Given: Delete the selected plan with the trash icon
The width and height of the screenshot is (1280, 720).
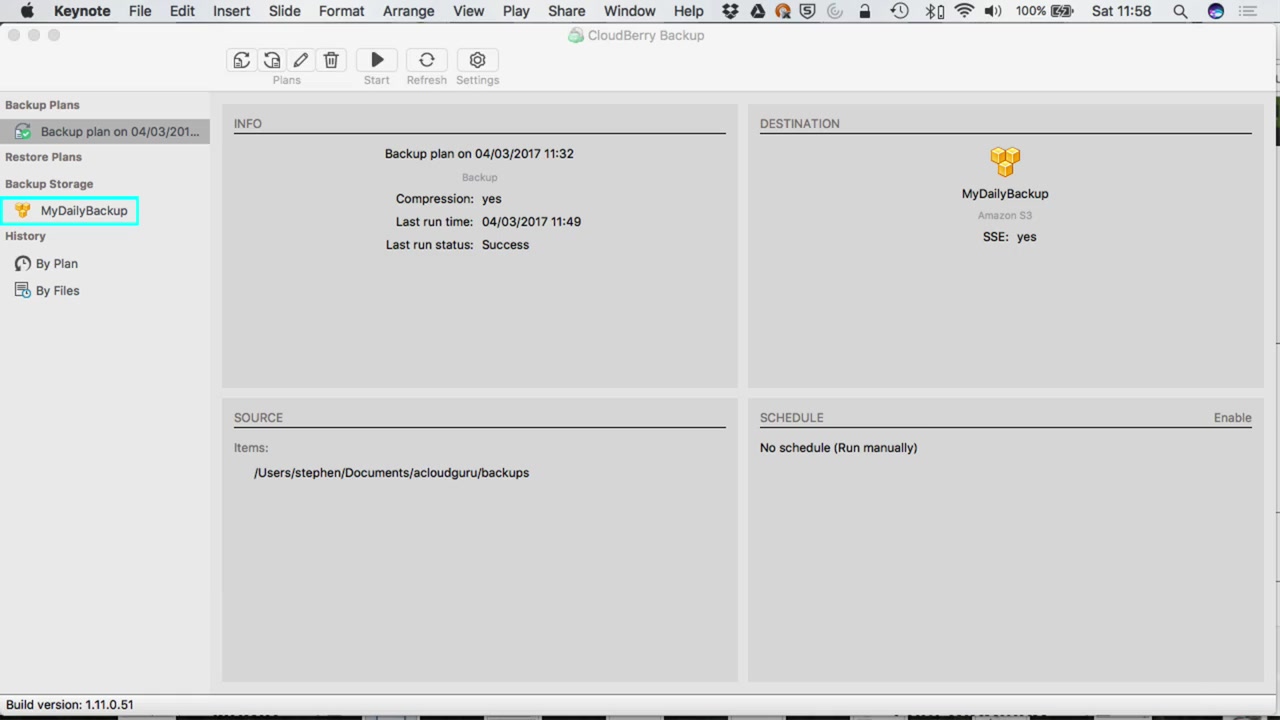Looking at the screenshot, I should (331, 60).
